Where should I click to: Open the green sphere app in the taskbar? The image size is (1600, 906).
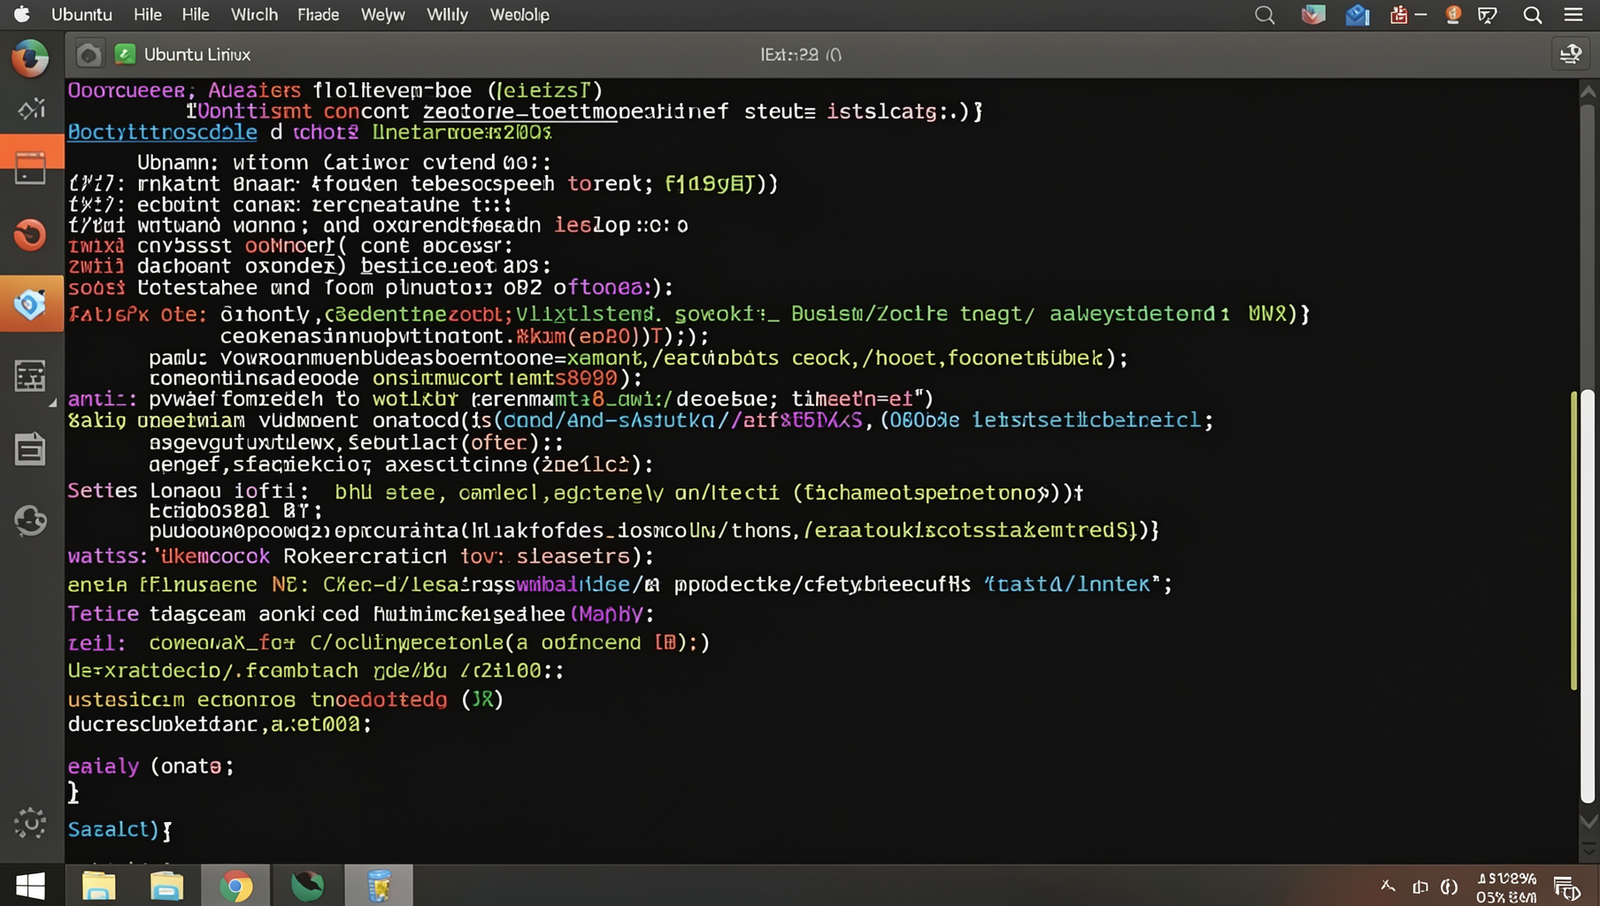pyautogui.click(x=307, y=886)
